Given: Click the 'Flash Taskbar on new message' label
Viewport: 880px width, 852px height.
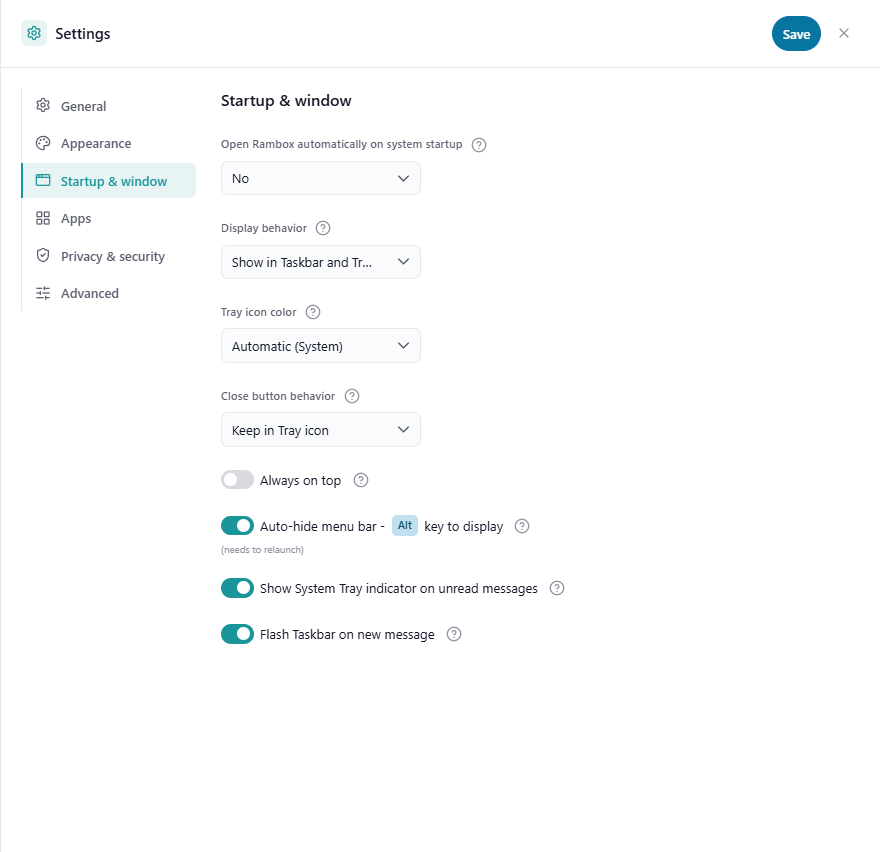Looking at the screenshot, I should point(347,635).
